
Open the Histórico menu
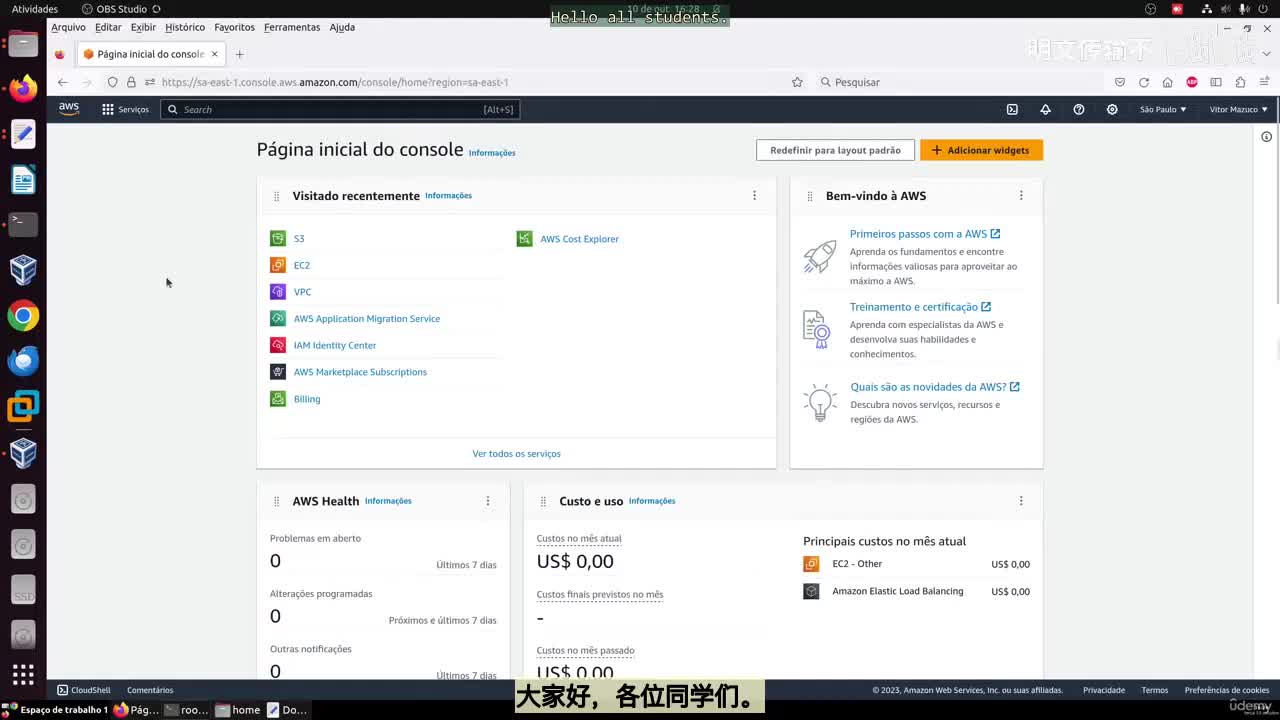click(185, 27)
